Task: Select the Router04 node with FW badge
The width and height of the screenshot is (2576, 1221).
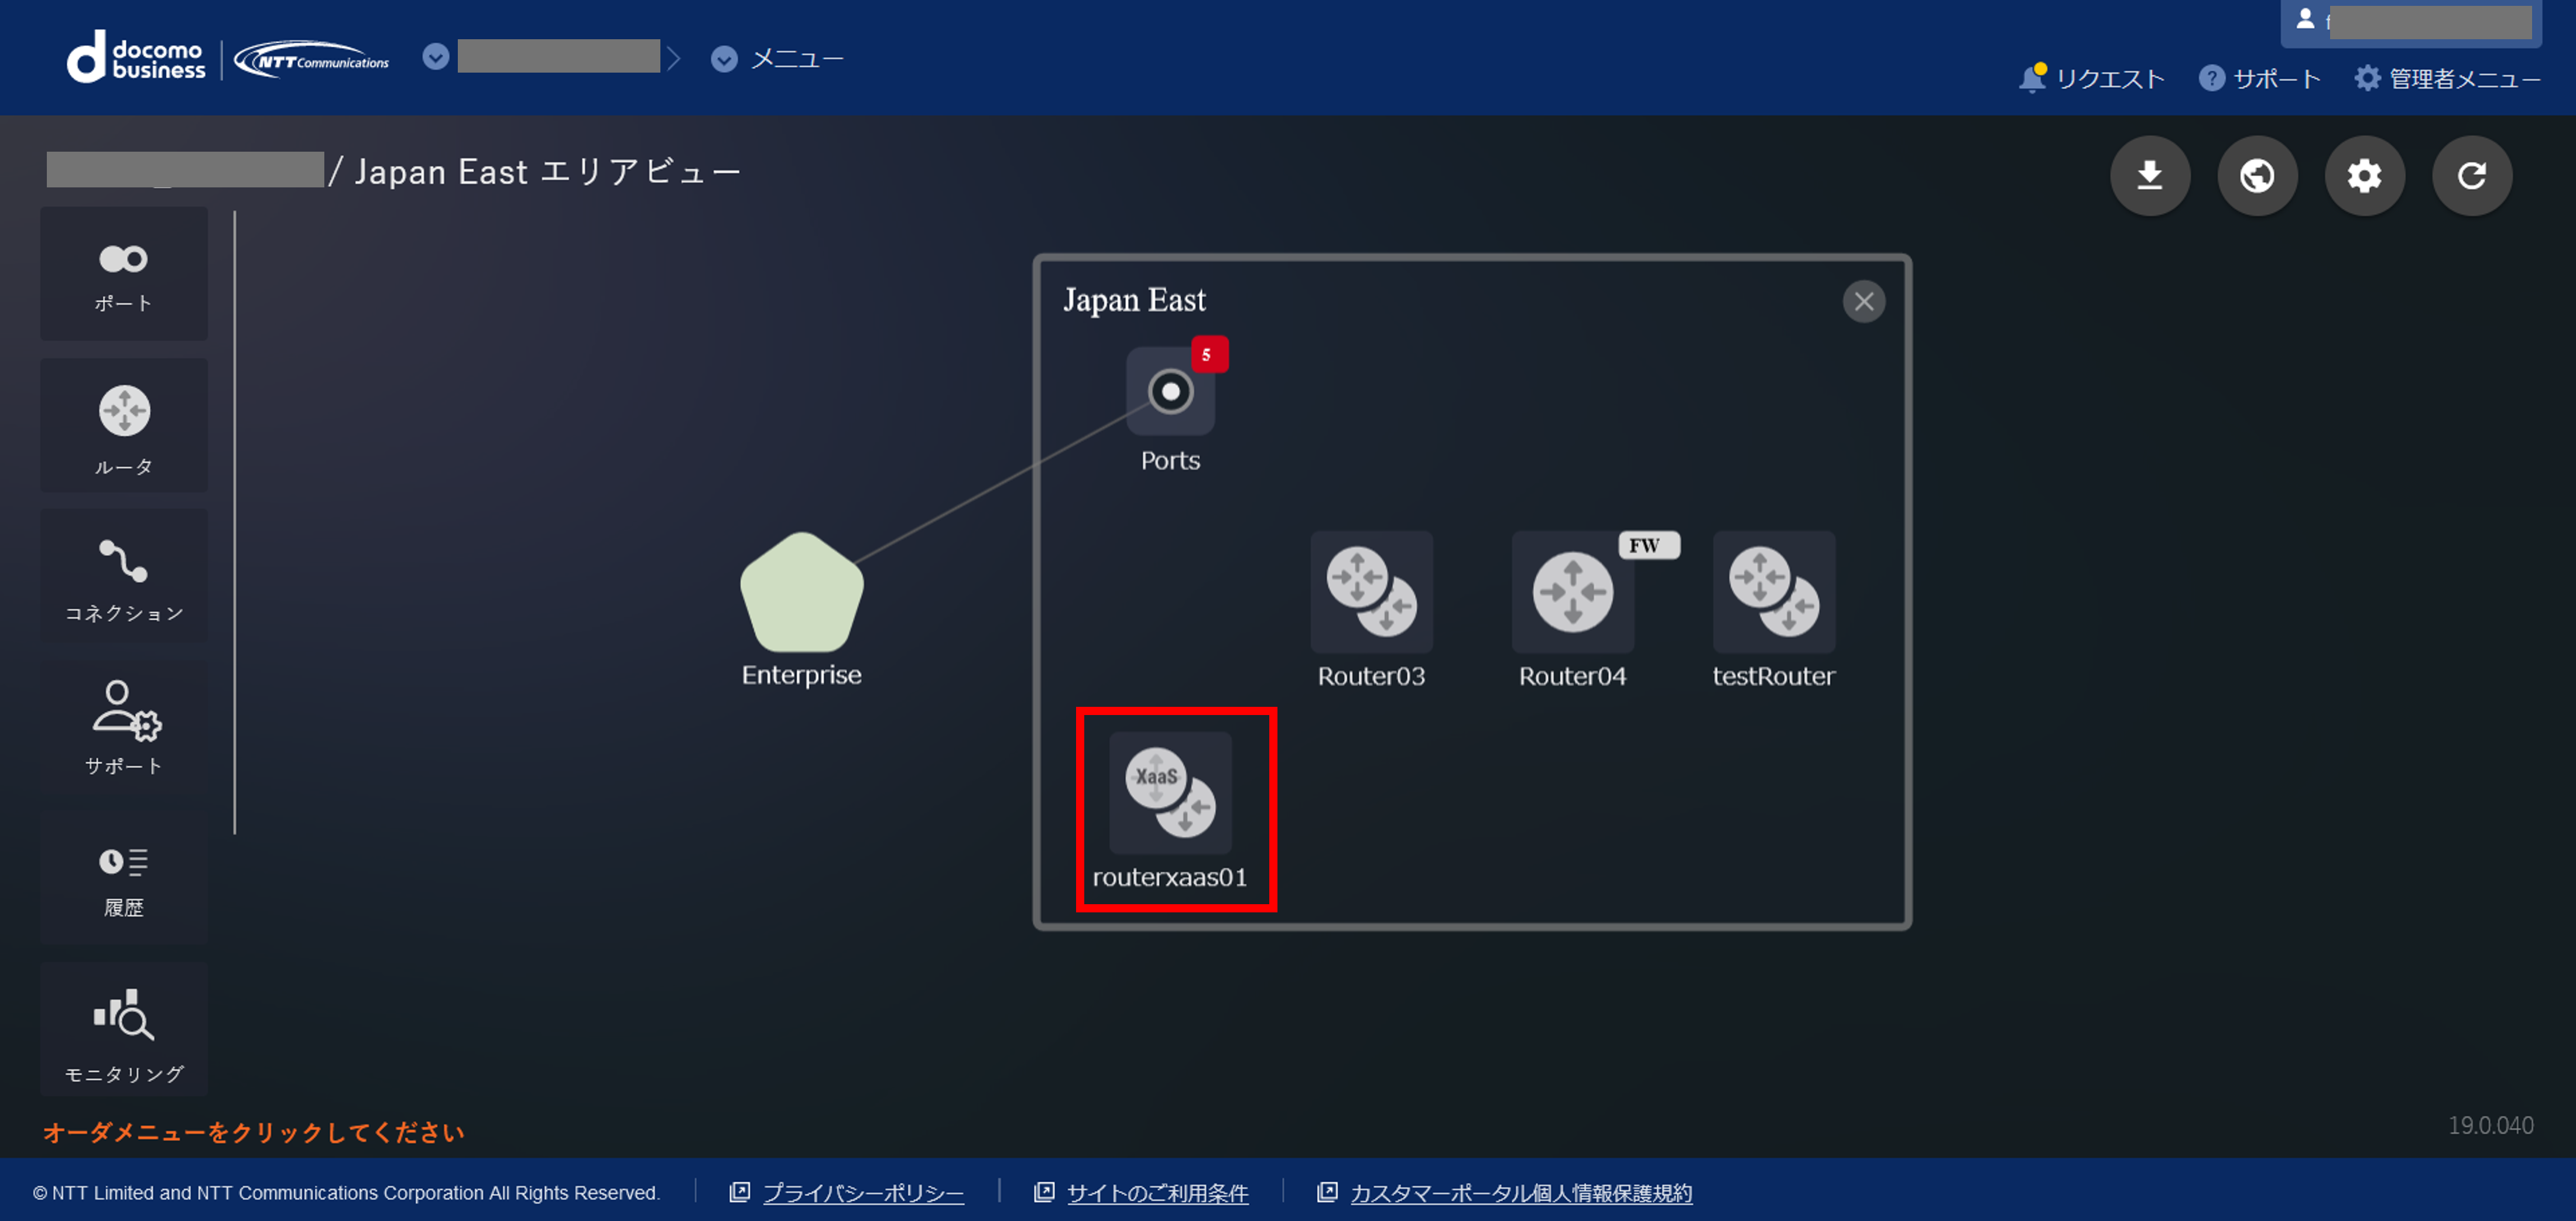Action: point(1572,592)
